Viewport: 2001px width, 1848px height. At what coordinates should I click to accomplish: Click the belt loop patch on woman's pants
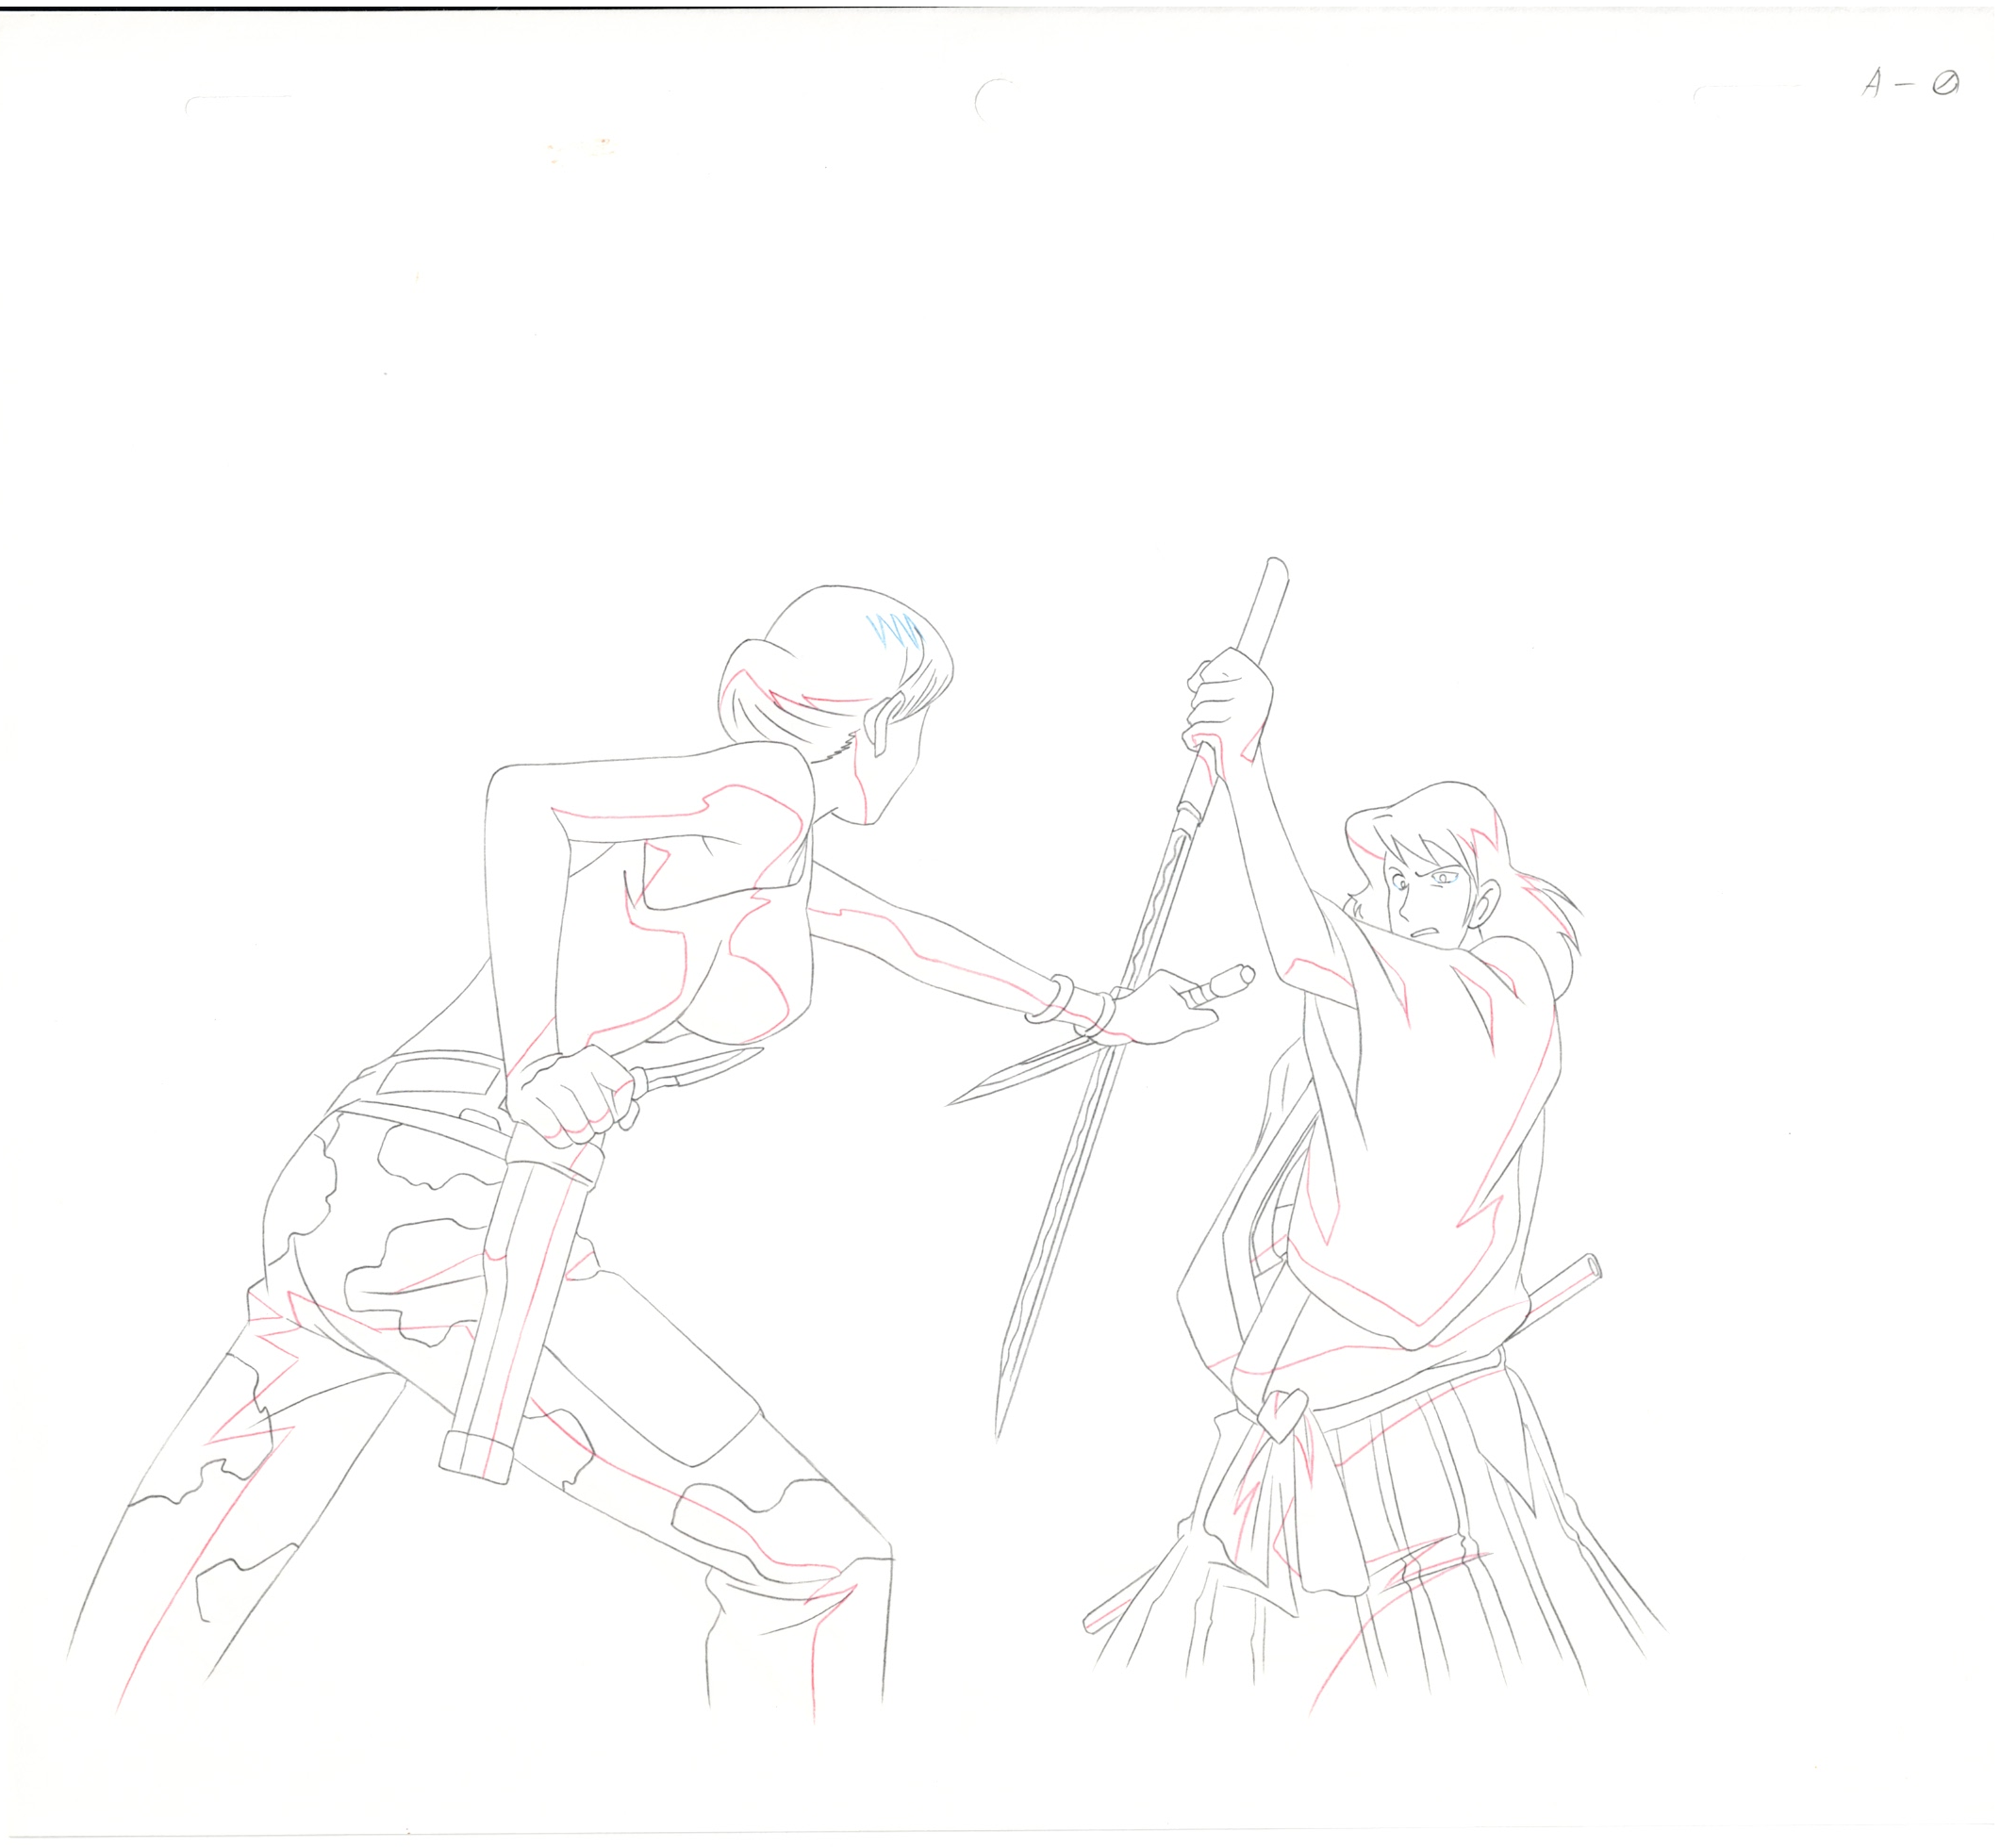click(x=440, y=1078)
